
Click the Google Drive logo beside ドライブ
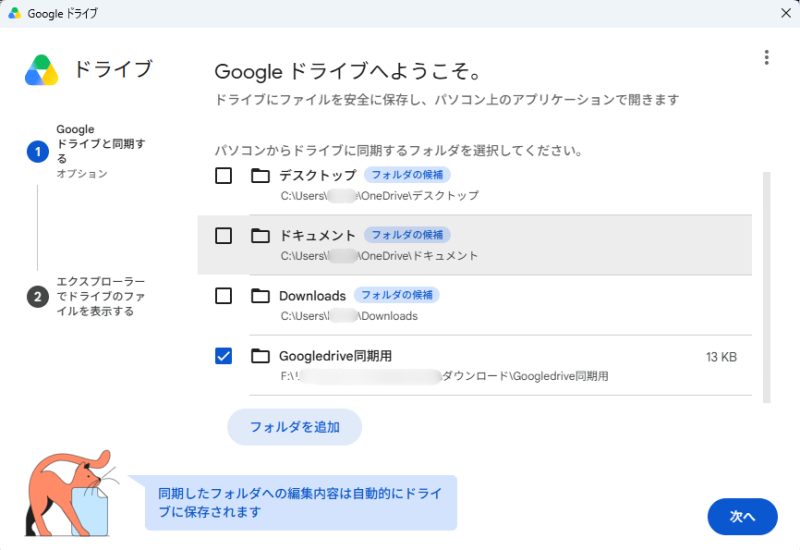41,70
